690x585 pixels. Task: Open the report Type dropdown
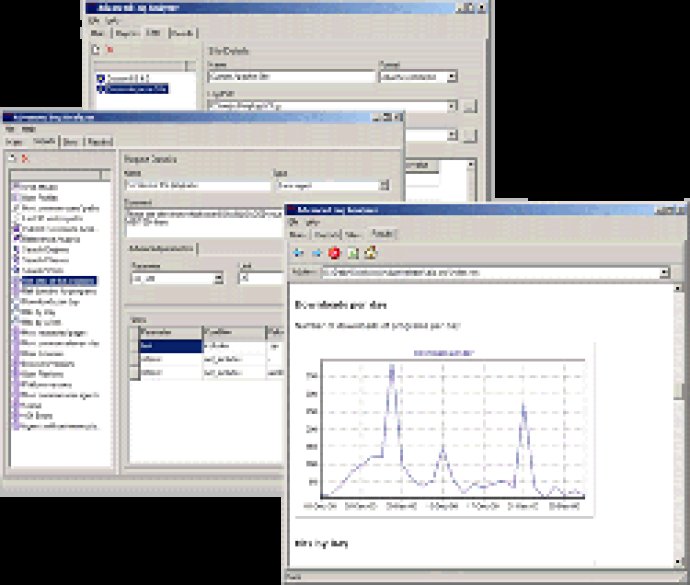(384, 185)
